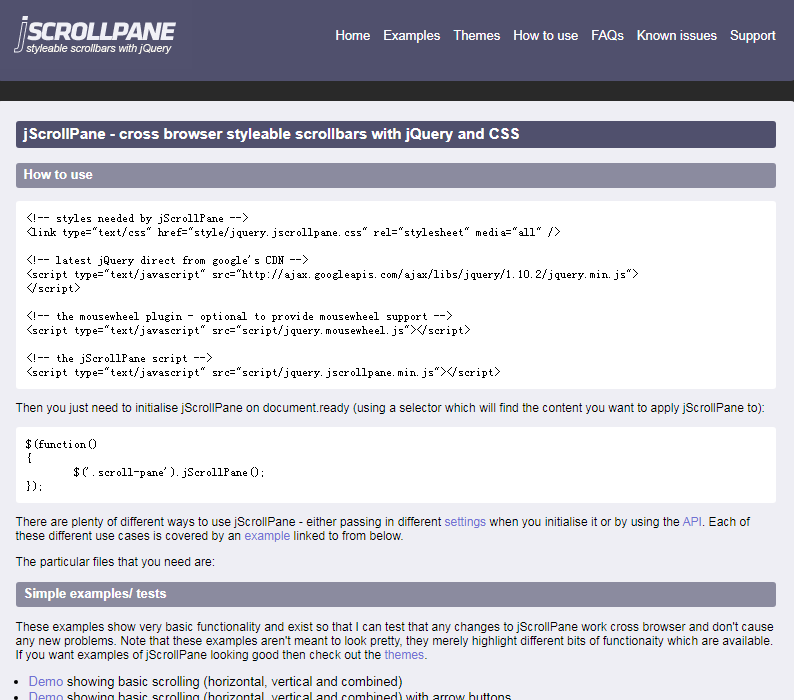Screen dimensions: 794x700
Task: Go to Examples page
Action: (x=411, y=35)
